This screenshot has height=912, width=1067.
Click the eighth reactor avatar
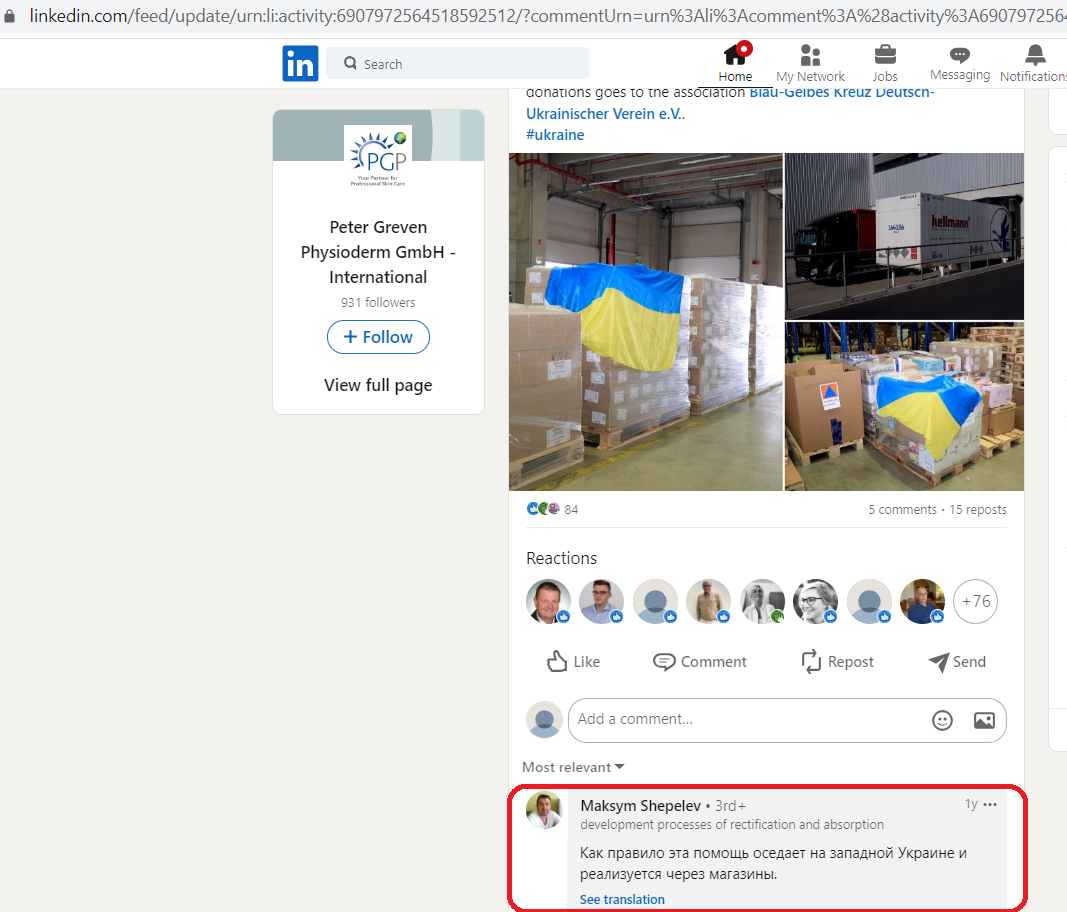click(x=922, y=602)
